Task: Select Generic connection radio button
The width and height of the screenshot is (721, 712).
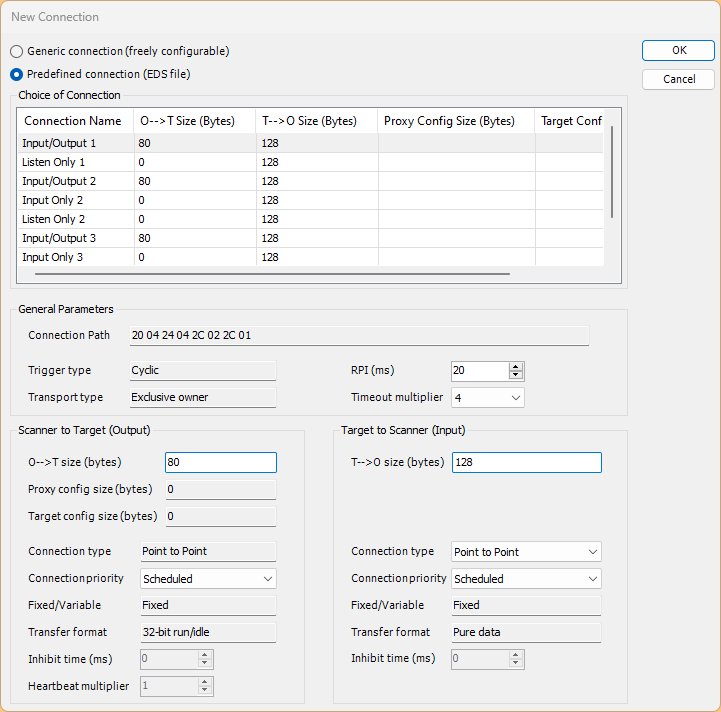Action: coord(17,51)
